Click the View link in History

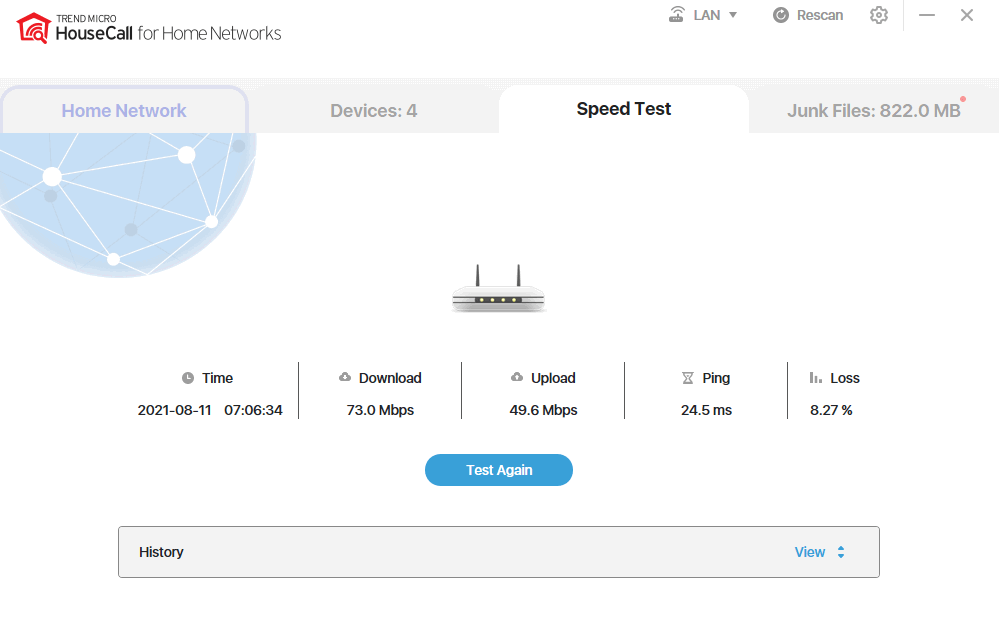[809, 552]
